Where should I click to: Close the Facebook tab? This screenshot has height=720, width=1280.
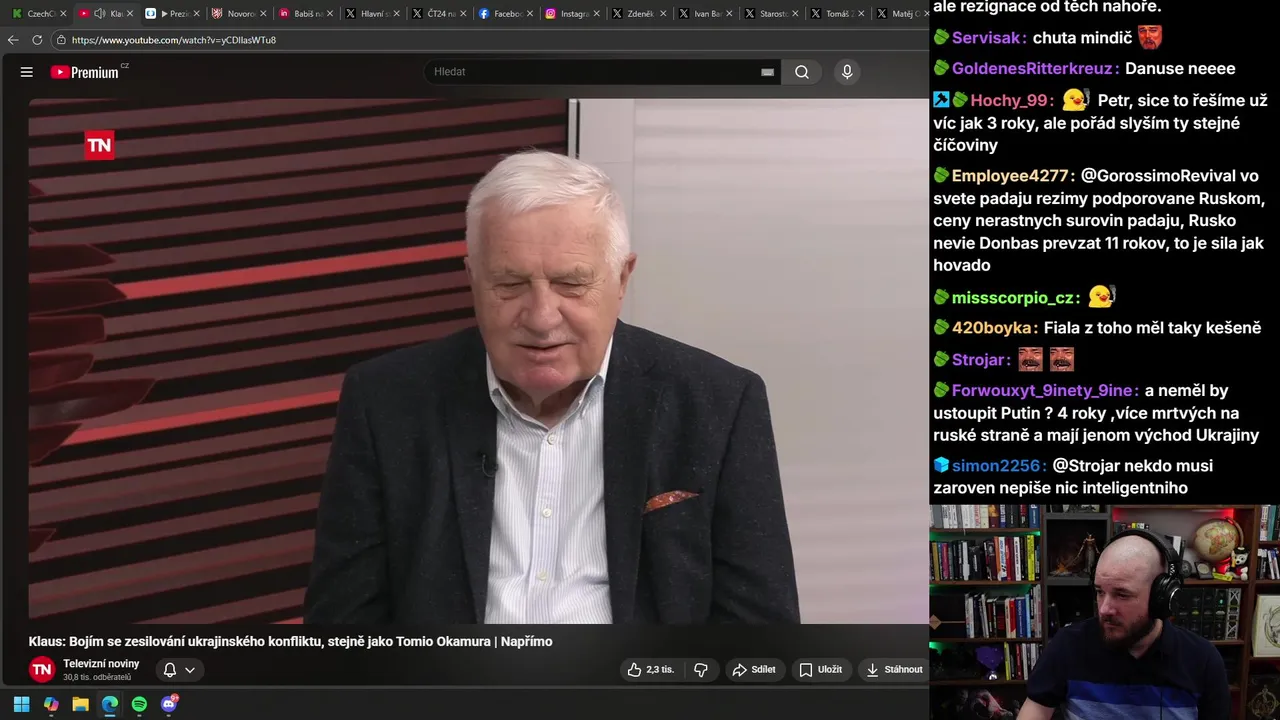click(x=529, y=14)
